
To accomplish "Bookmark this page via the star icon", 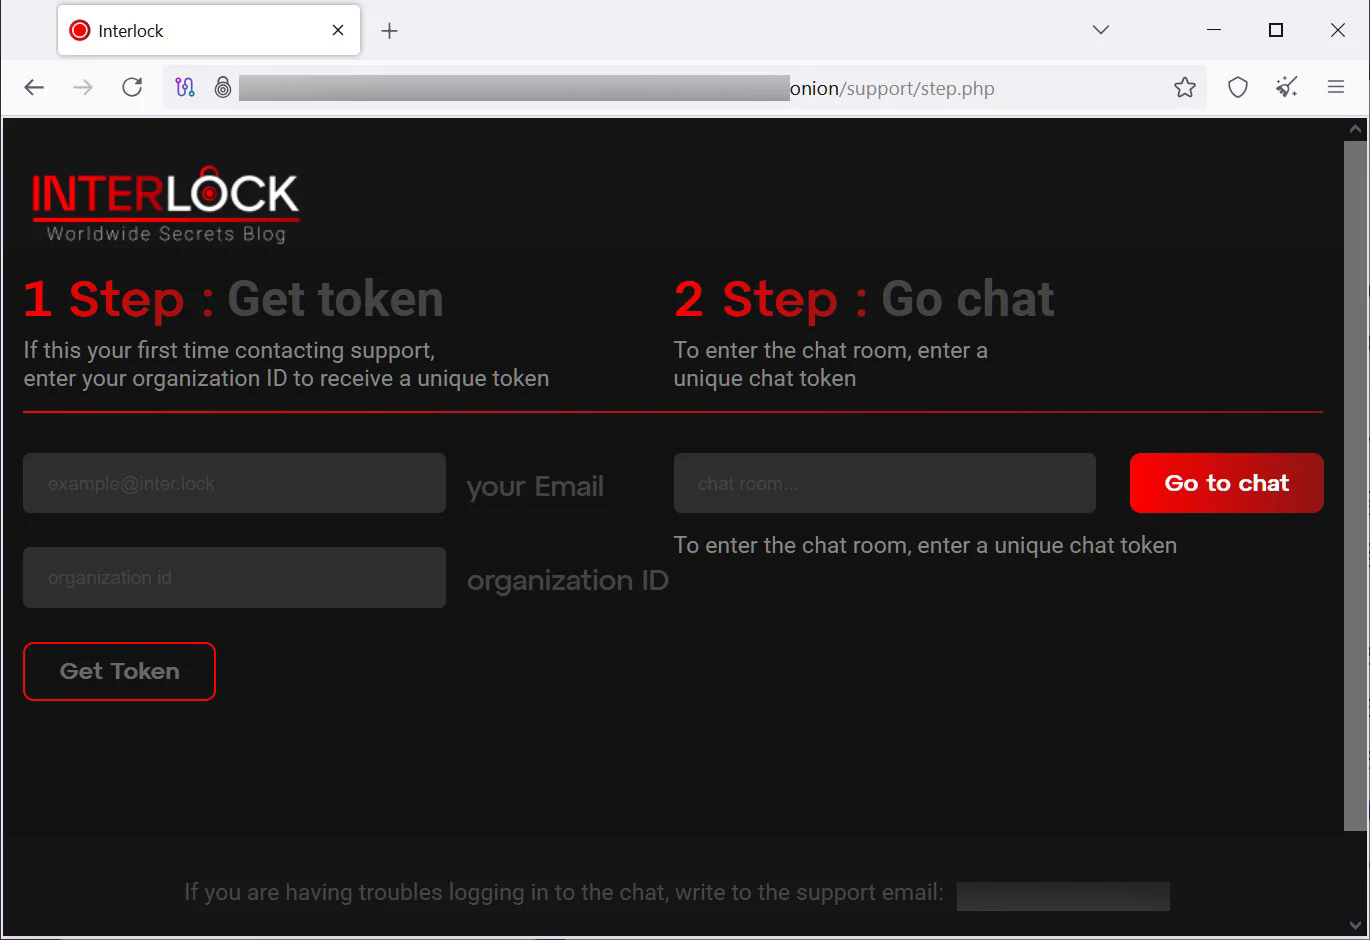I will (1185, 87).
